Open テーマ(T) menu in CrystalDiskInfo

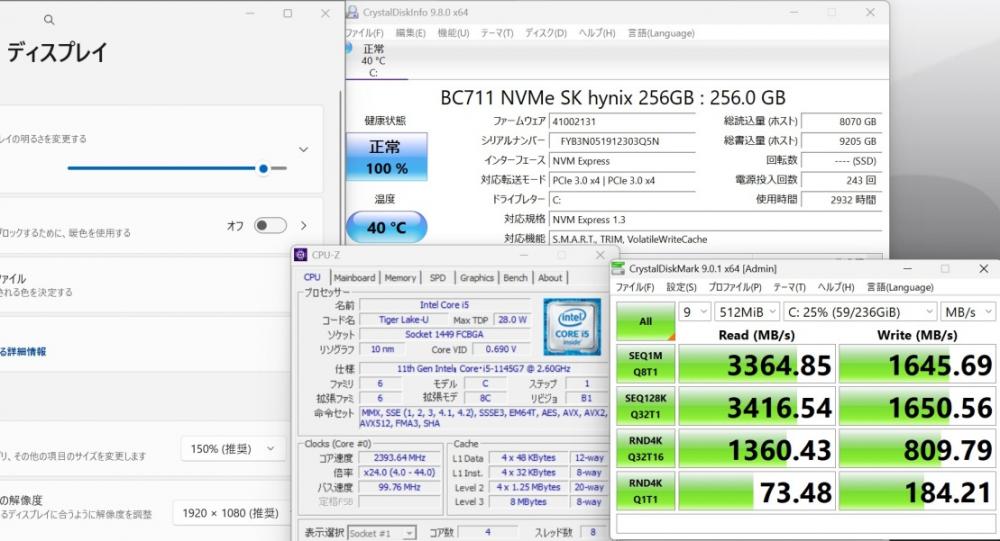click(497, 33)
